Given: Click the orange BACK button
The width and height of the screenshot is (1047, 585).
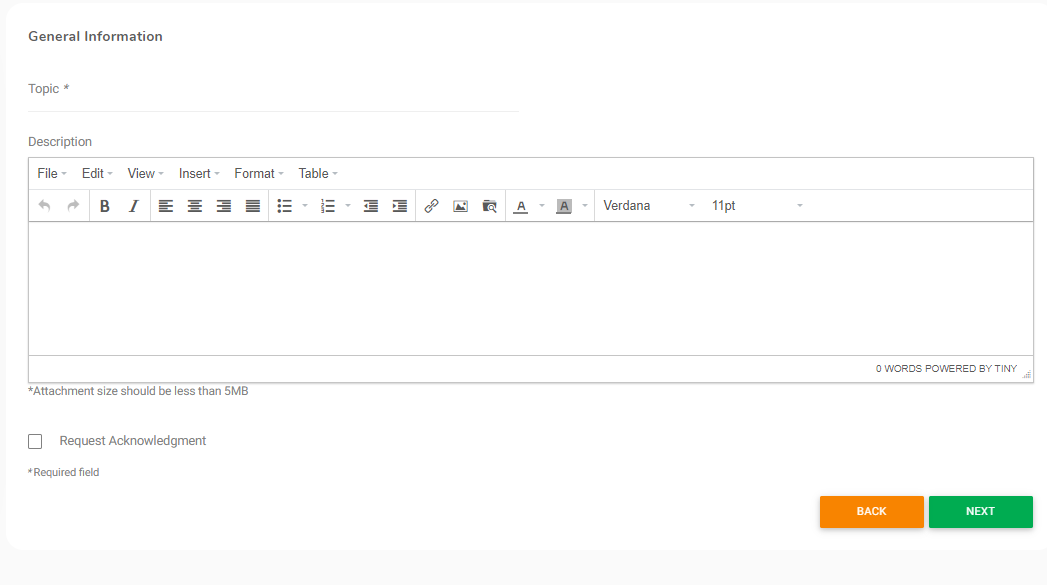Looking at the screenshot, I should 871,511.
